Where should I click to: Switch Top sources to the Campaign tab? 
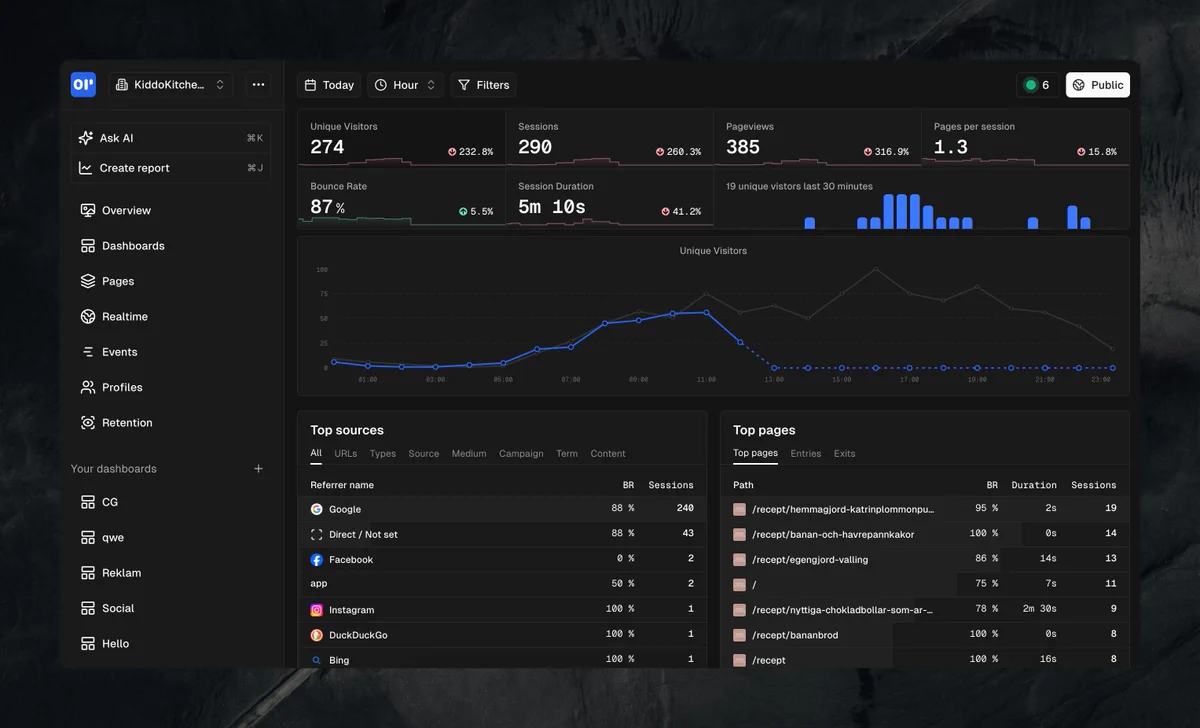click(521, 454)
